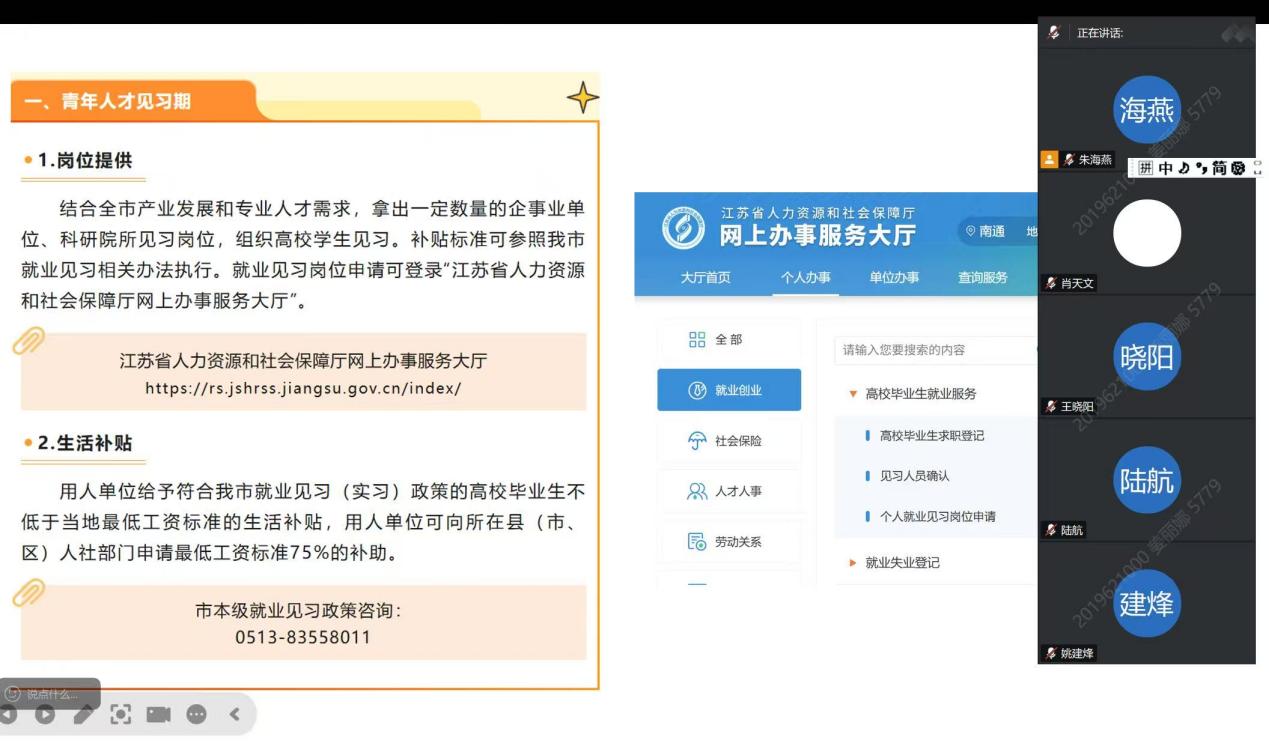Click the 见习人员确认 link

click(x=914, y=476)
